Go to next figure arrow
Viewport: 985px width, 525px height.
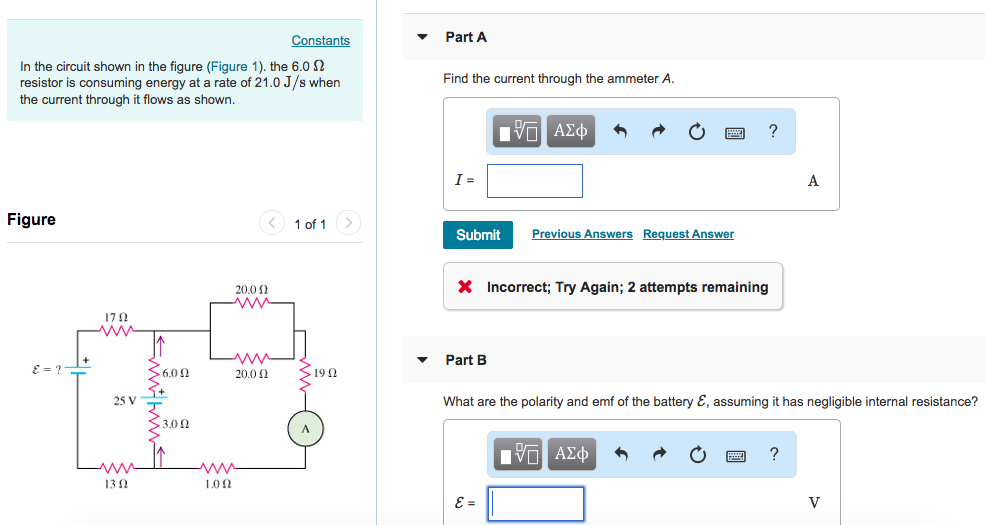[x=349, y=223]
